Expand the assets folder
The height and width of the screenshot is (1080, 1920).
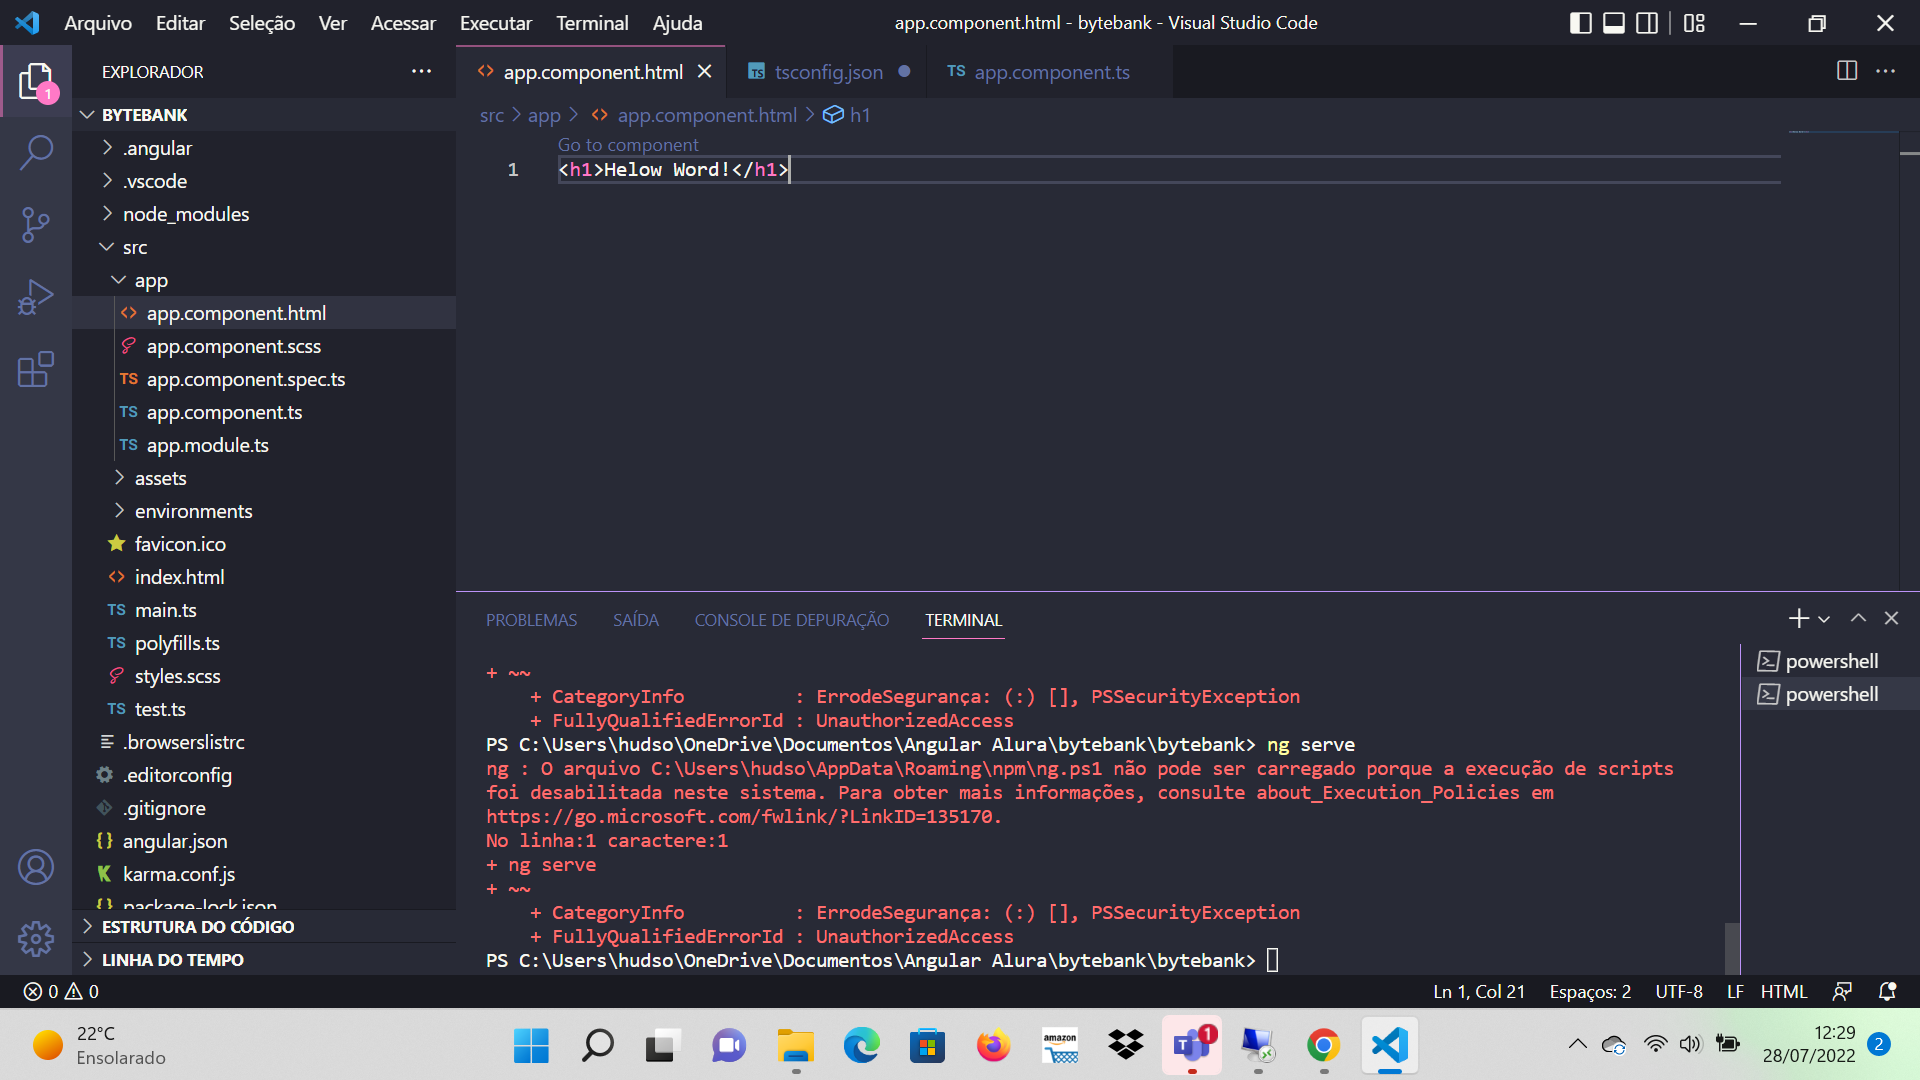(264, 478)
